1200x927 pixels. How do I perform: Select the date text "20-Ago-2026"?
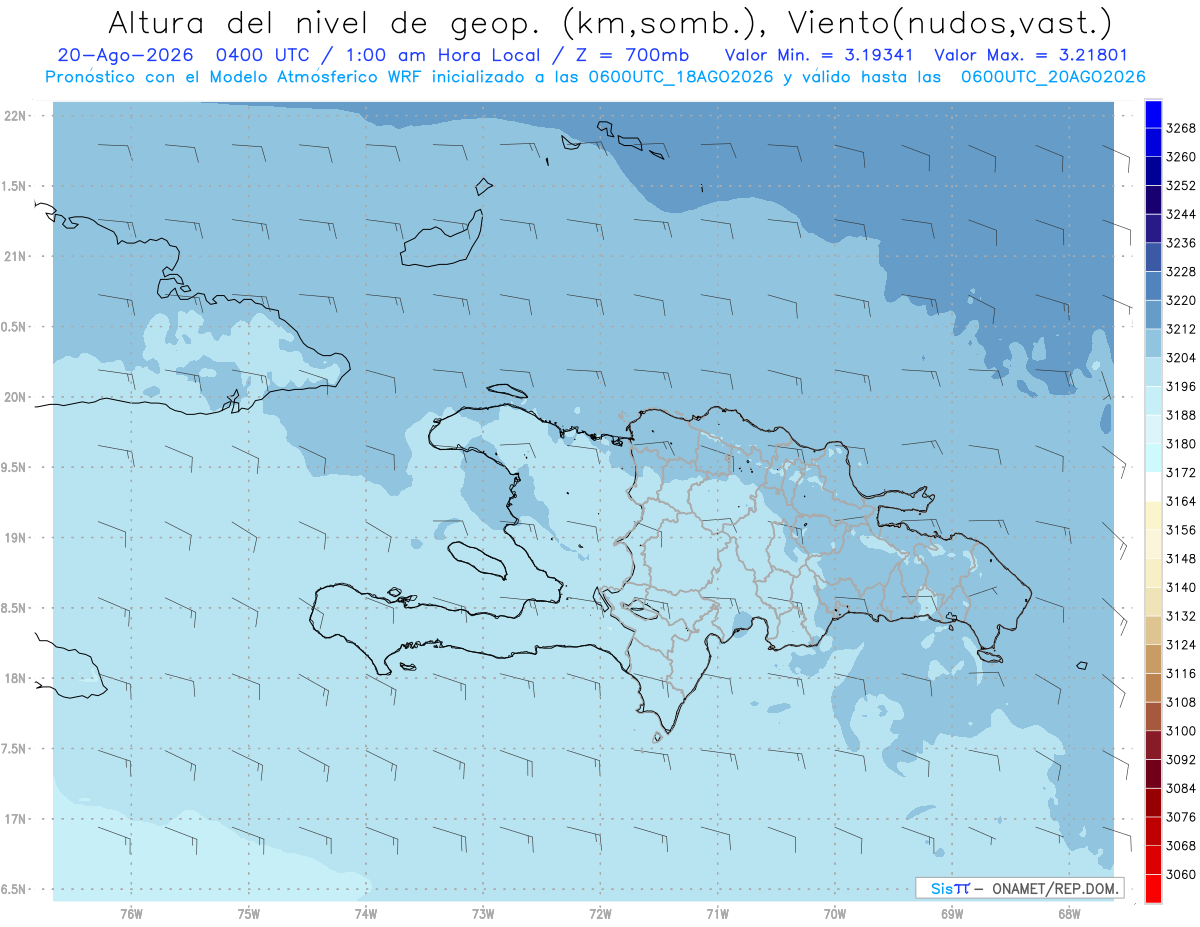click(124, 55)
